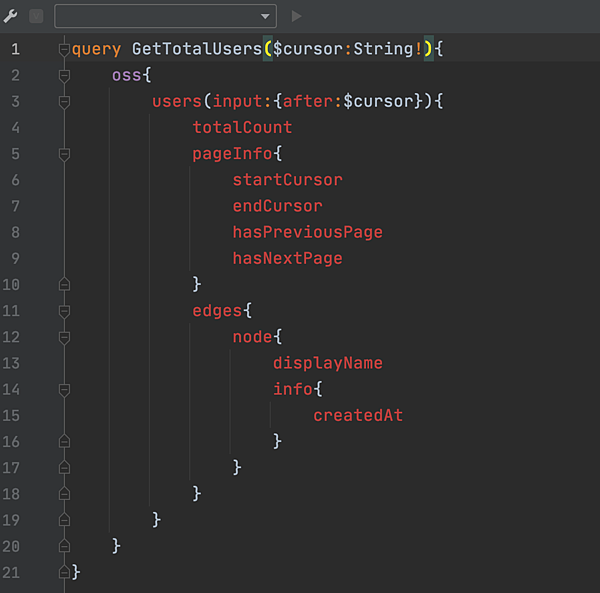The image size is (600, 593).
Task: Fold closing marker on line 19
Action: 64,520
